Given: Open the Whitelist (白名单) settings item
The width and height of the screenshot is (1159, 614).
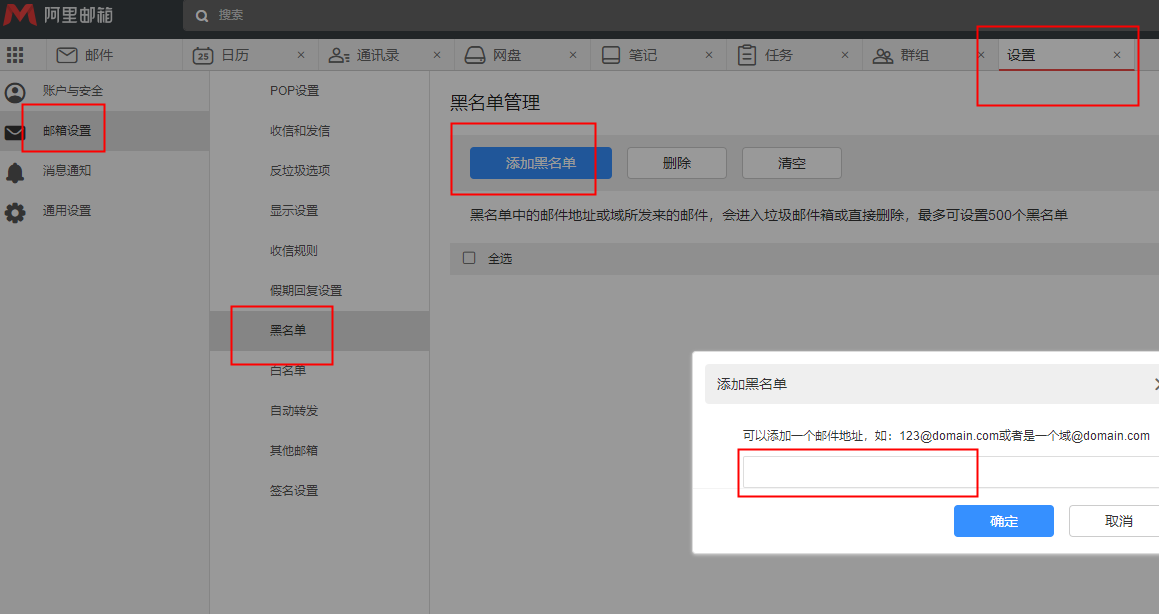Looking at the screenshot, I should 288,371.
